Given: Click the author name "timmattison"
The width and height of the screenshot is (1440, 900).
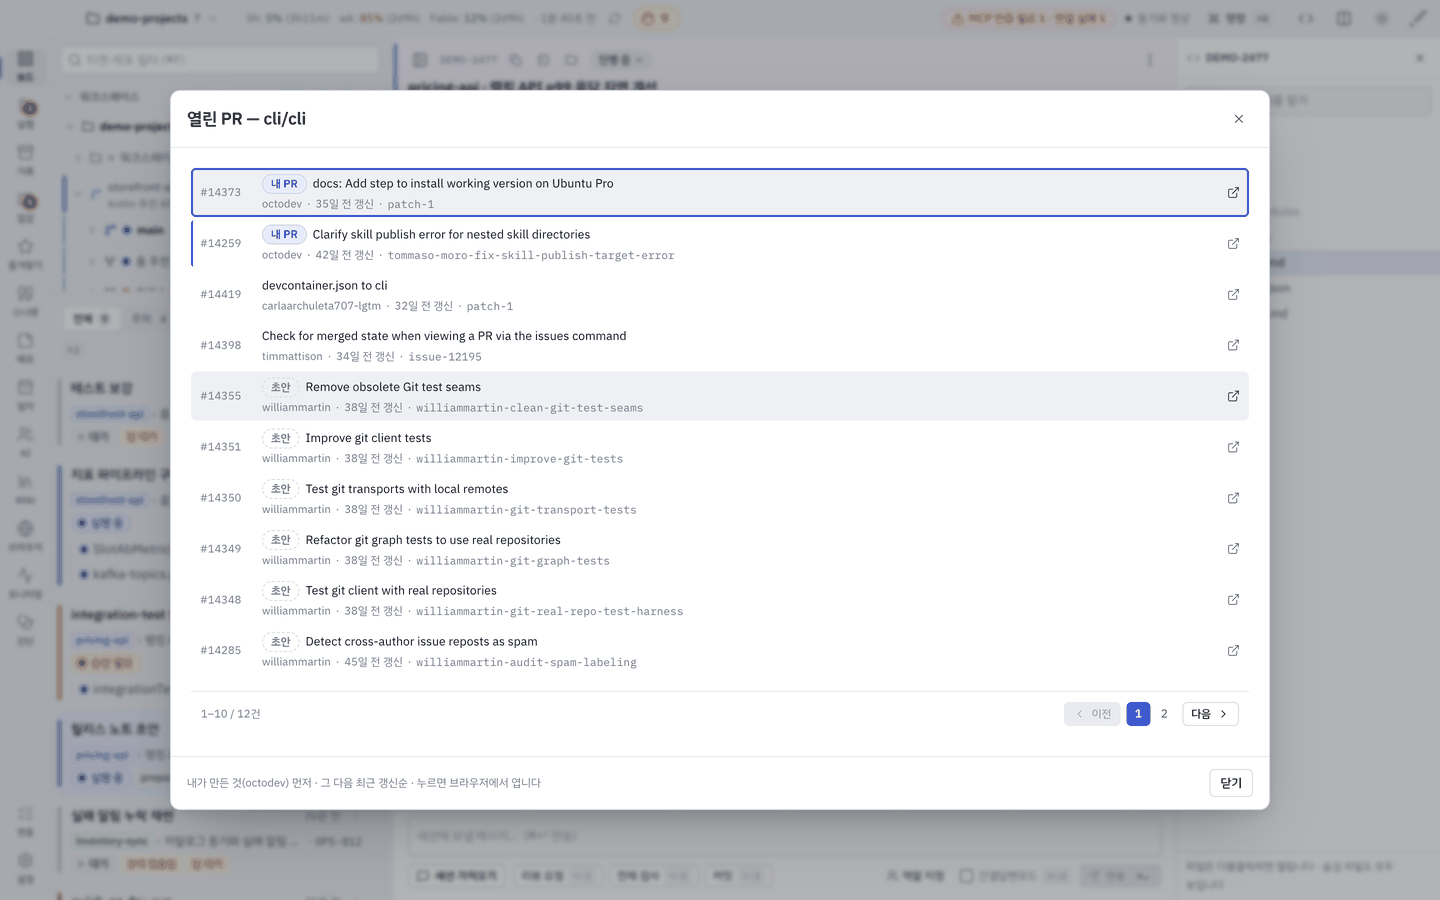Looking at the screenshot, I should tap(292, 357).
